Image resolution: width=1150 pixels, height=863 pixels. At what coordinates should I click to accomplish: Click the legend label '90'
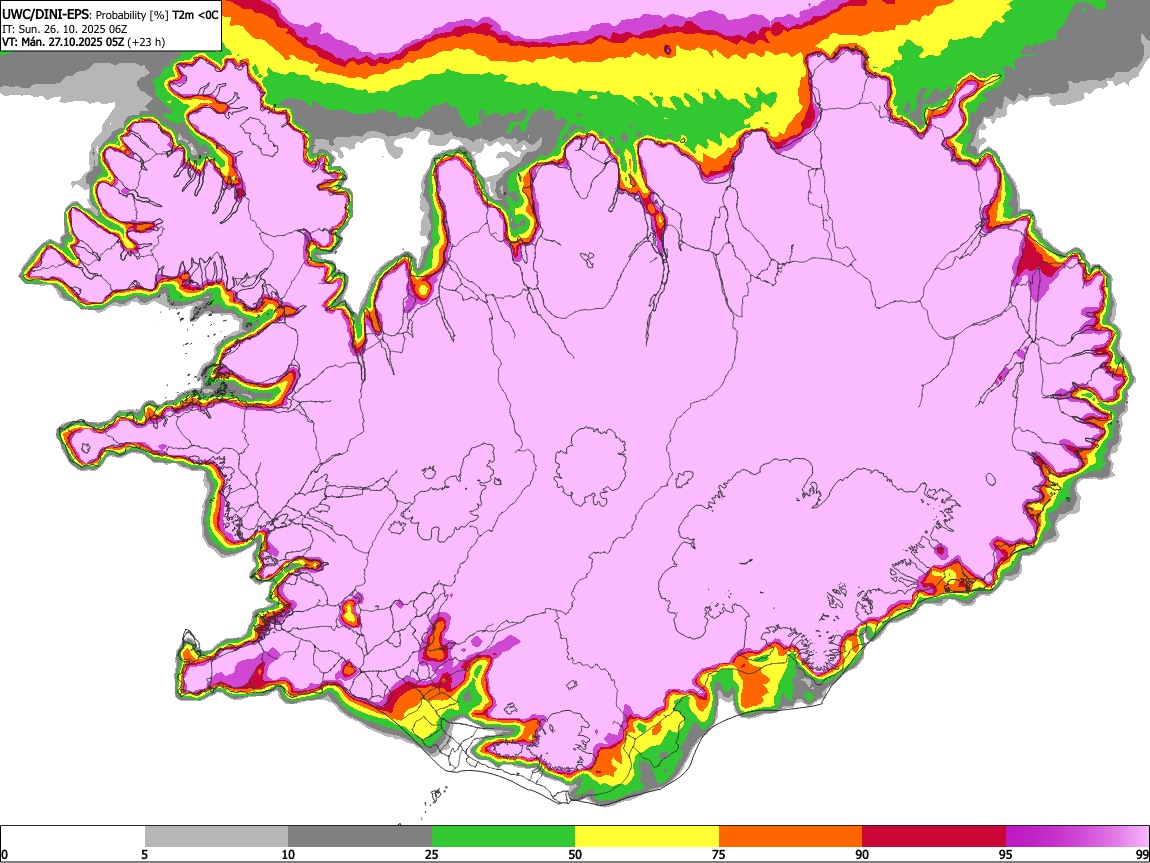[862, 855]
